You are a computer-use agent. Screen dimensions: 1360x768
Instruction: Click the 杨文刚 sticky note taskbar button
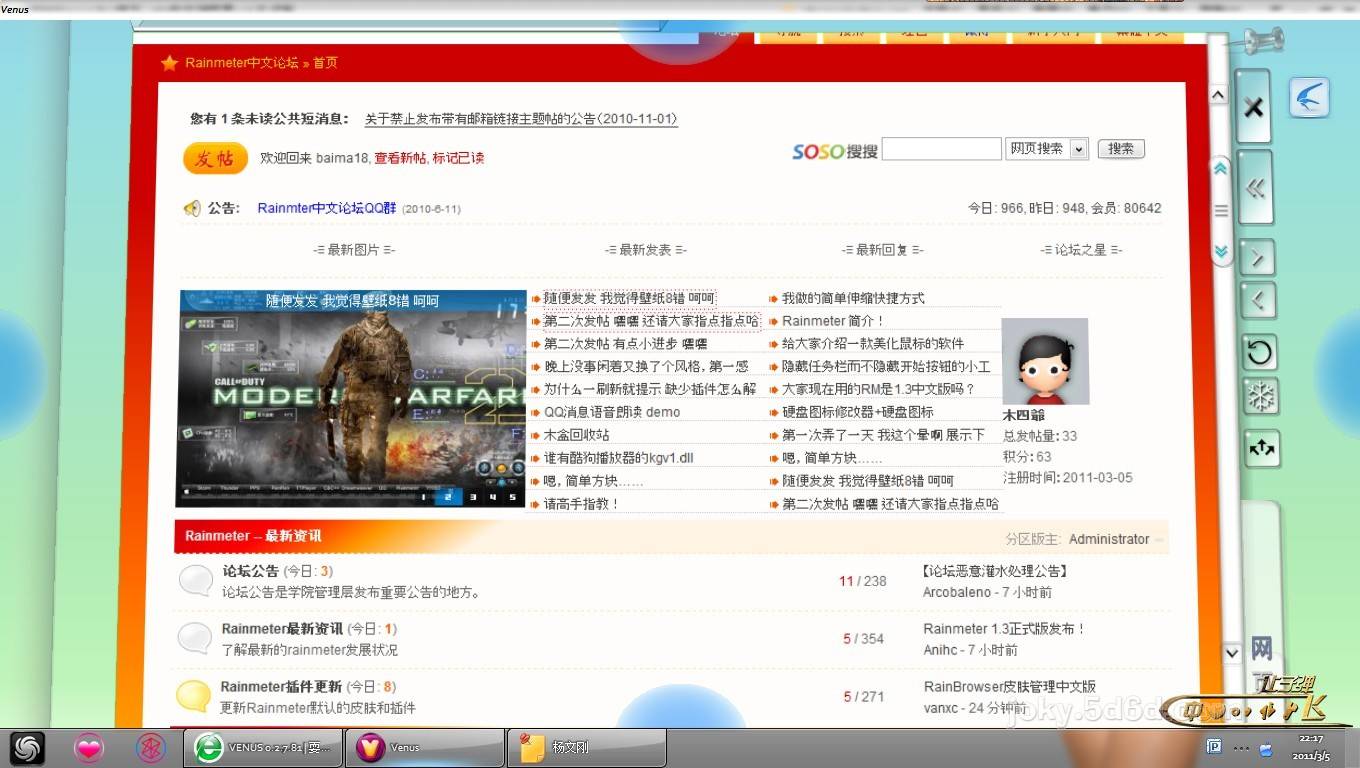pos(587,748)
